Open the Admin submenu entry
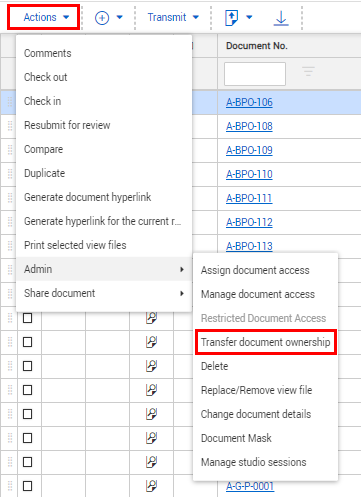Viewport: 361px width, 497px height. pos(104,269)
